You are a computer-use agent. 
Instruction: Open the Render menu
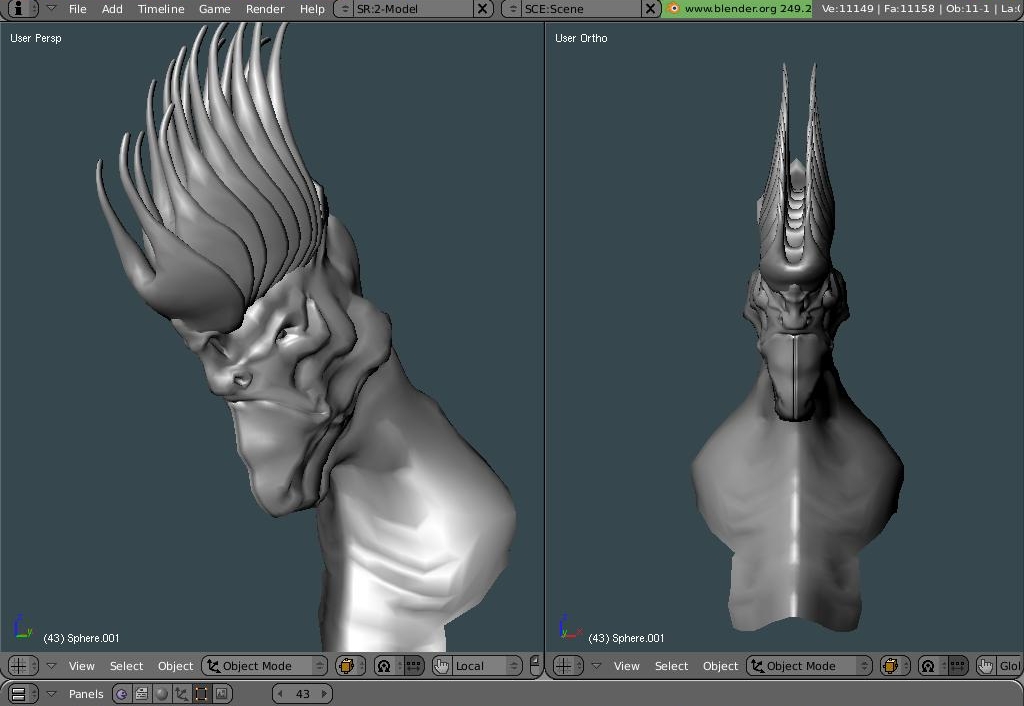tap(264, 9)
